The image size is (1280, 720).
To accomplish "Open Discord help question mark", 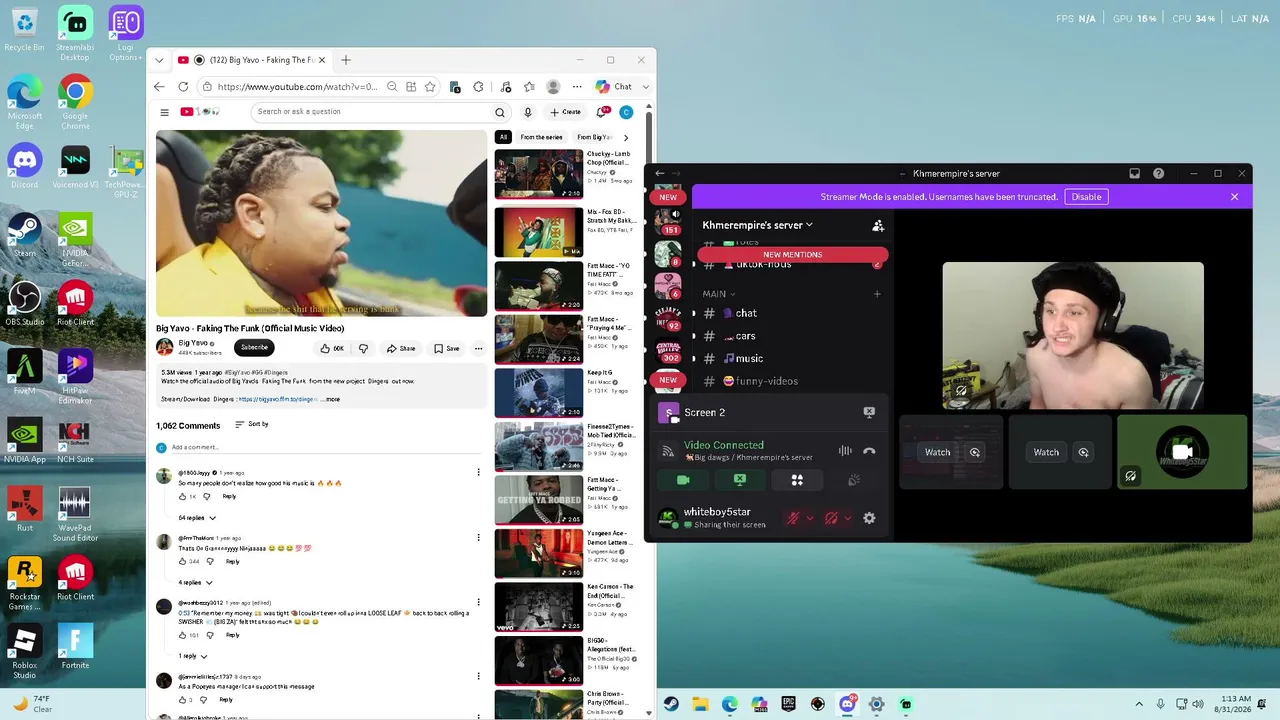I will pyautogui.click(x=1158, y=173).
